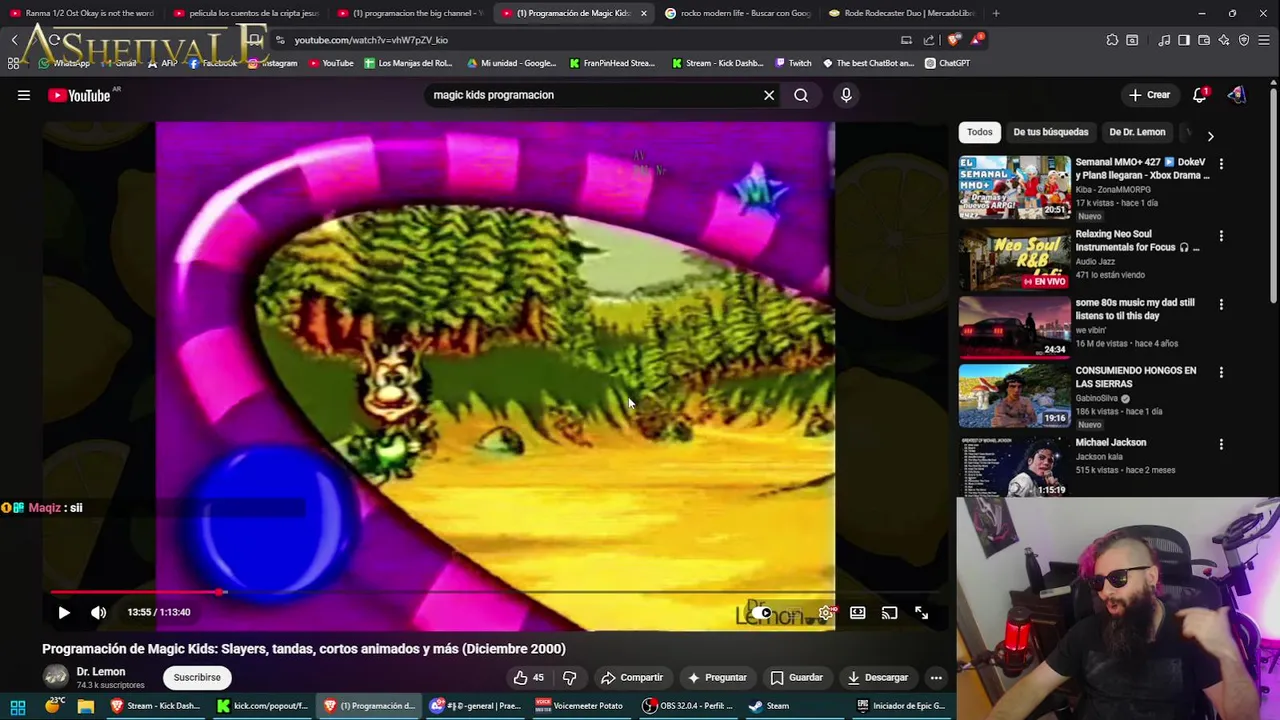The width and height of the screenshot is (1280, 720).
Task: Open the player settings gear
Action: pos(825,613)
